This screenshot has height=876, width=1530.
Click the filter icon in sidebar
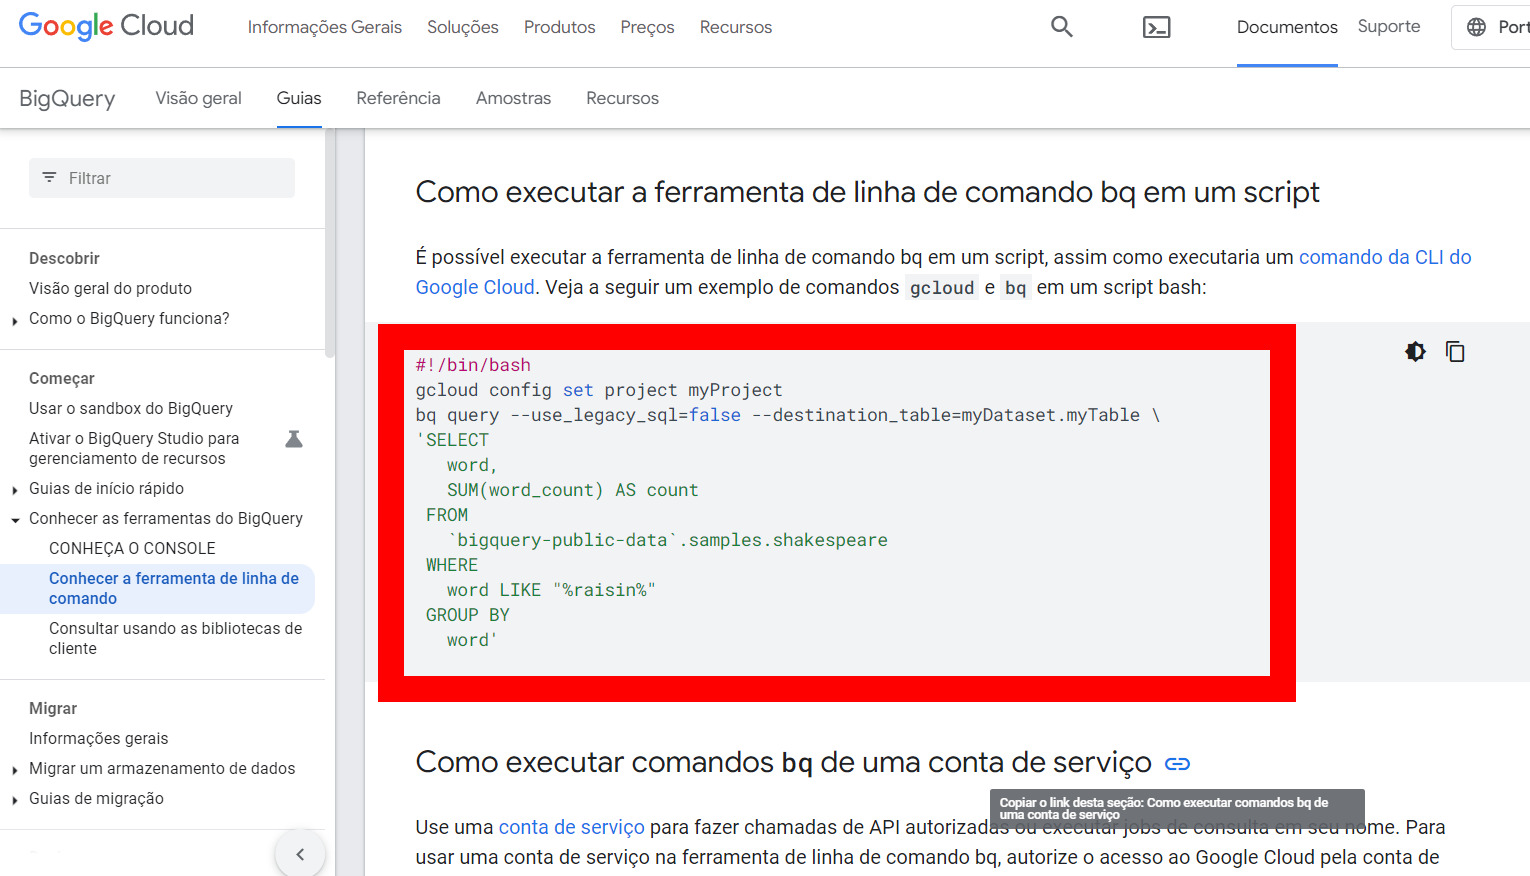tap(49, 178)
